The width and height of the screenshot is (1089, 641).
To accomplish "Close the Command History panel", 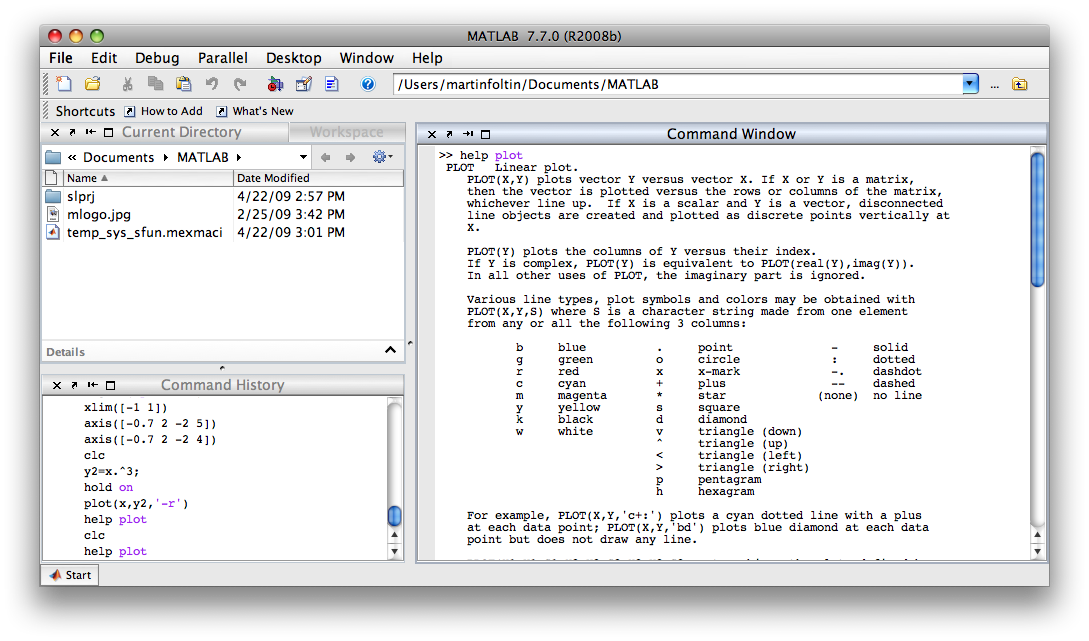I will point(57,385).
